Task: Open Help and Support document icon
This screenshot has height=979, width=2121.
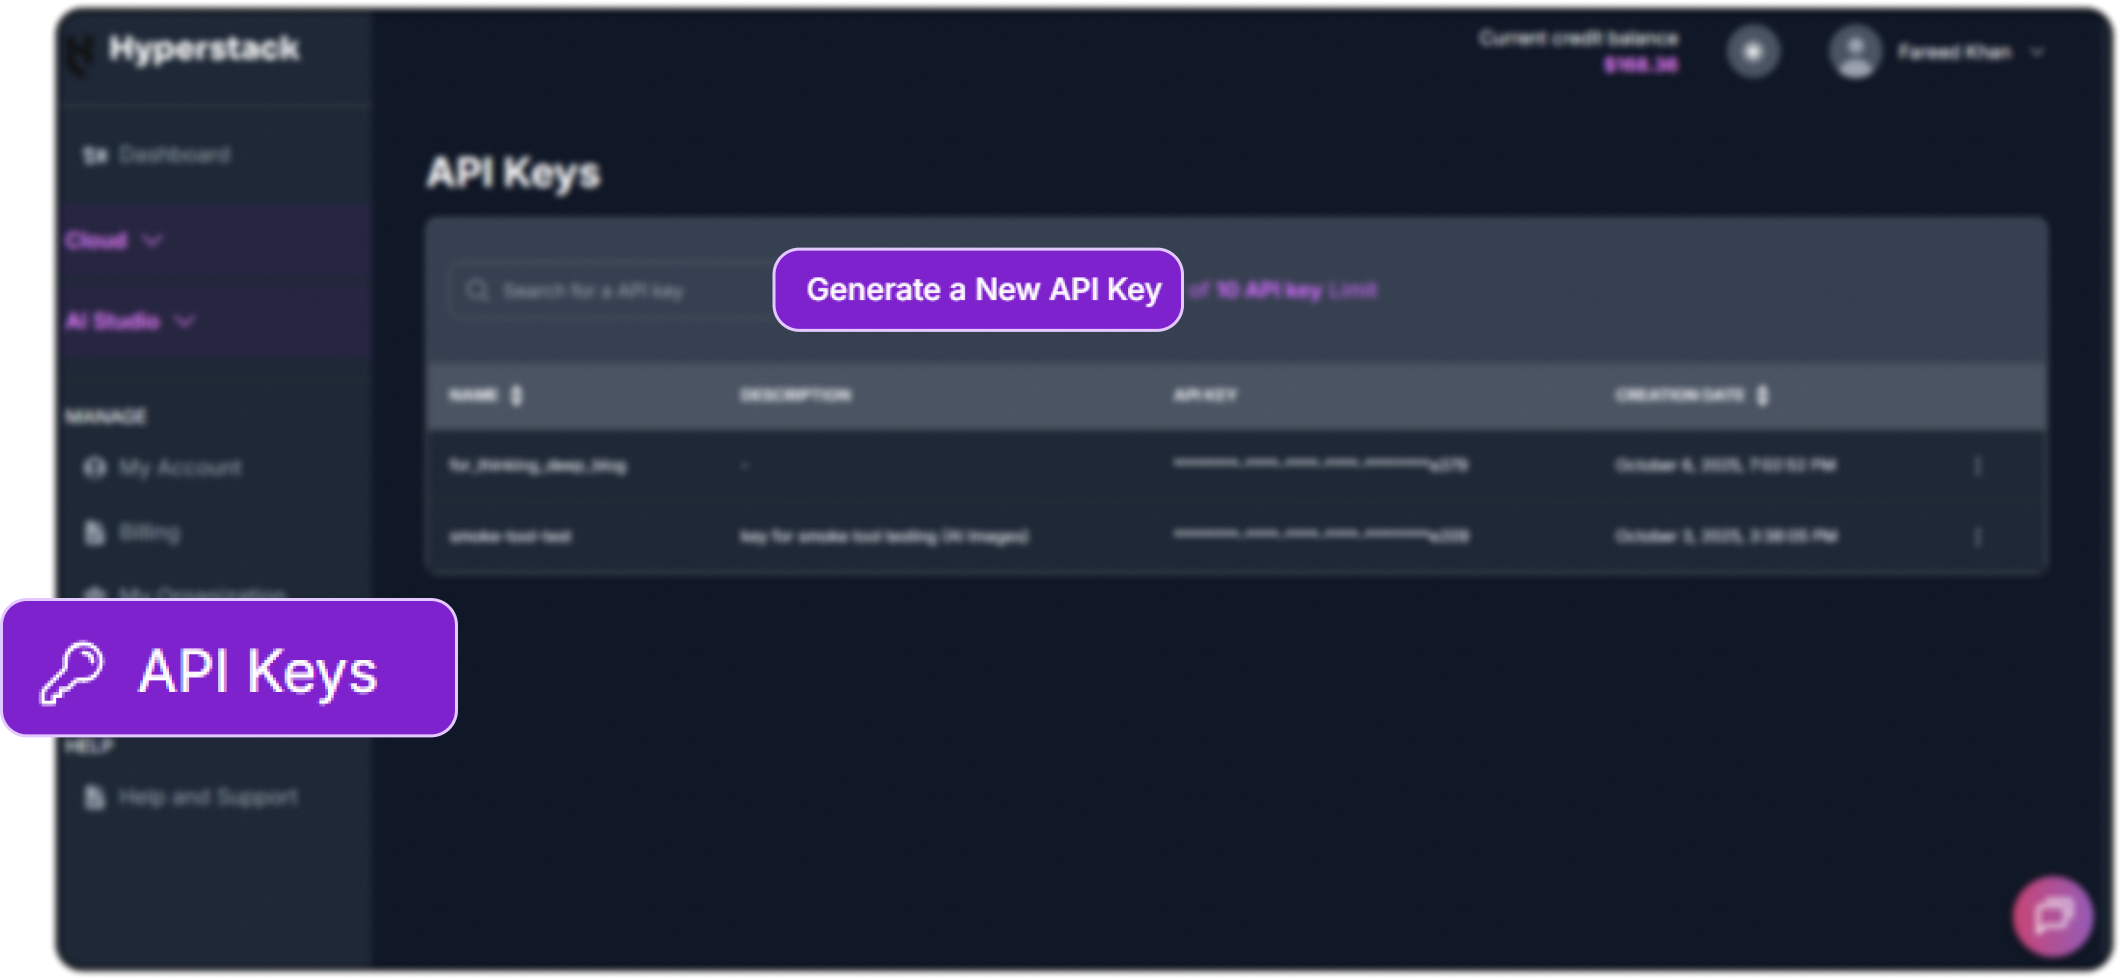Action: coord(92,797)
